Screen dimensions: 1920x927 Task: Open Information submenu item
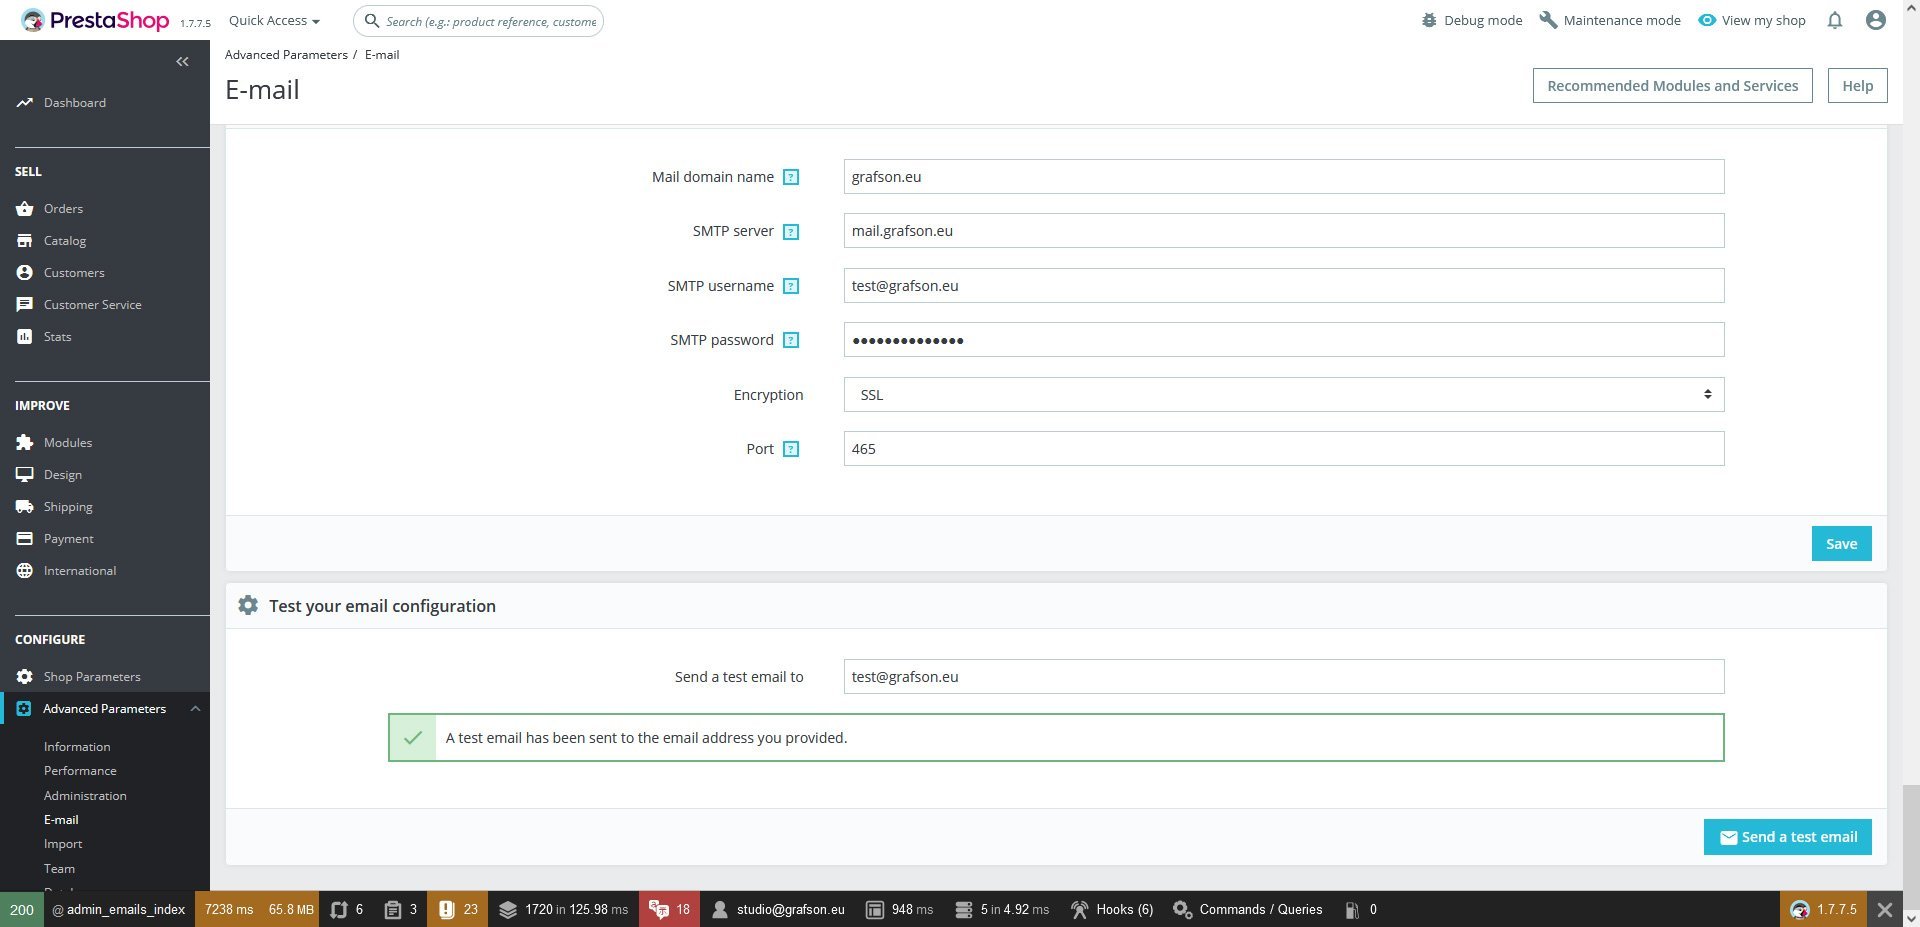[x=77, y=747]
